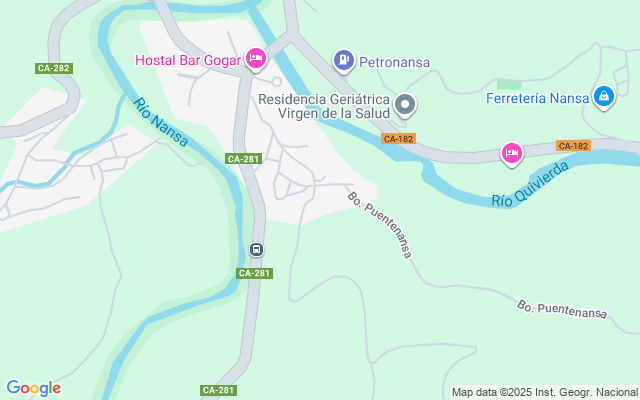Select the Ferretería Nansa label text
This screenshot has width=640, height=400.
(x=538, y=98)
